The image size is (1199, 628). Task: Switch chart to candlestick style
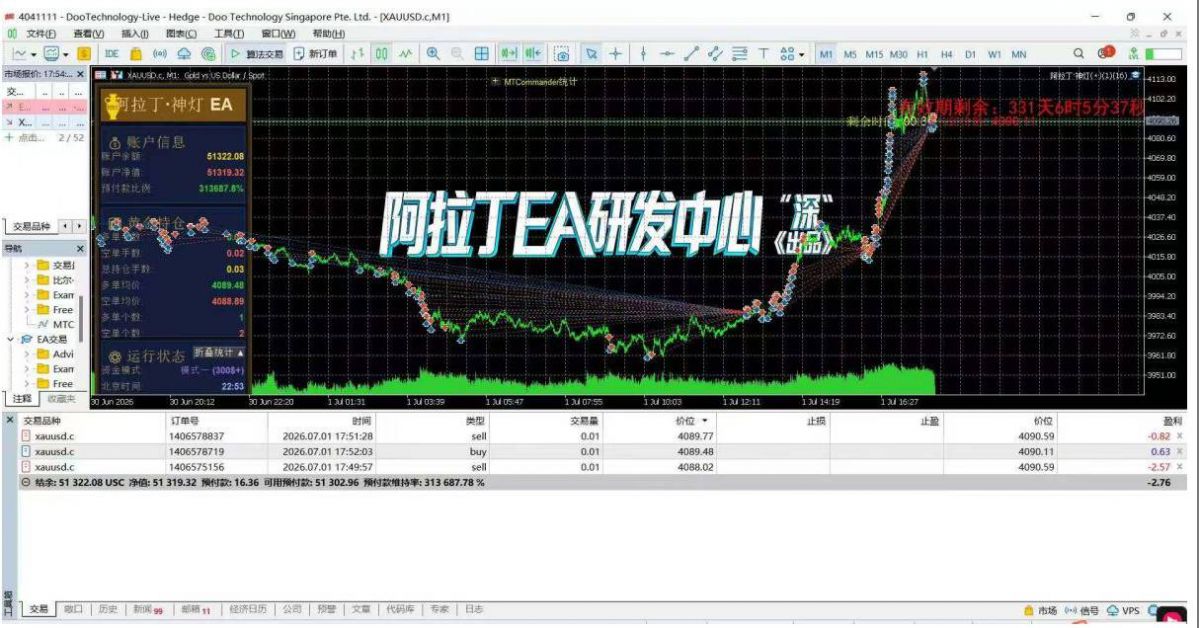click(x=382, y=54)
